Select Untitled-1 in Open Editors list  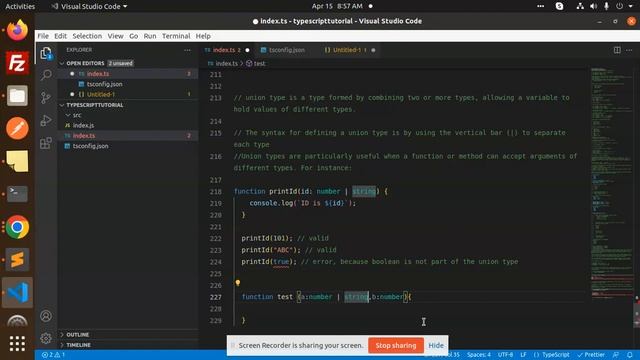129,94
